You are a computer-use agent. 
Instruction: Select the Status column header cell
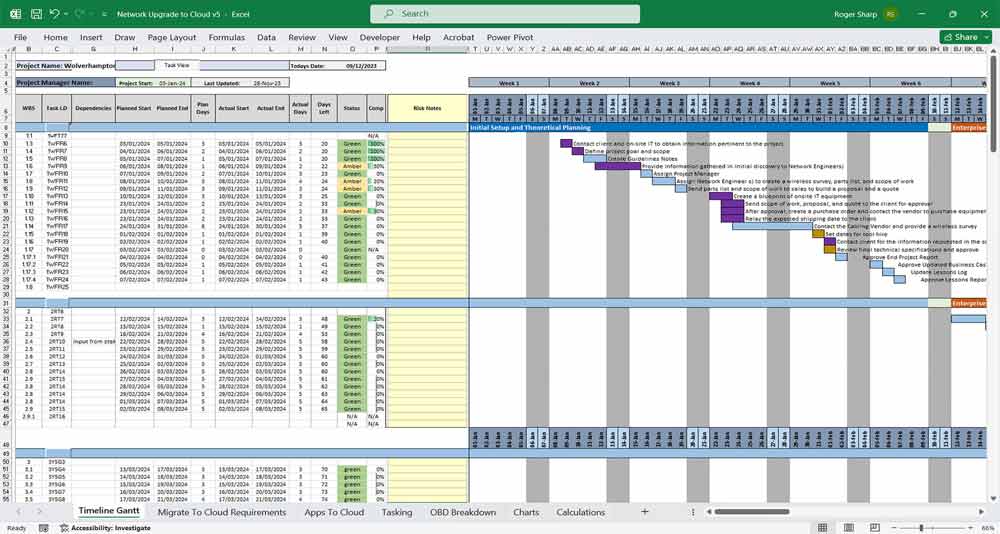pyautogui.click(x=351, y=108)
